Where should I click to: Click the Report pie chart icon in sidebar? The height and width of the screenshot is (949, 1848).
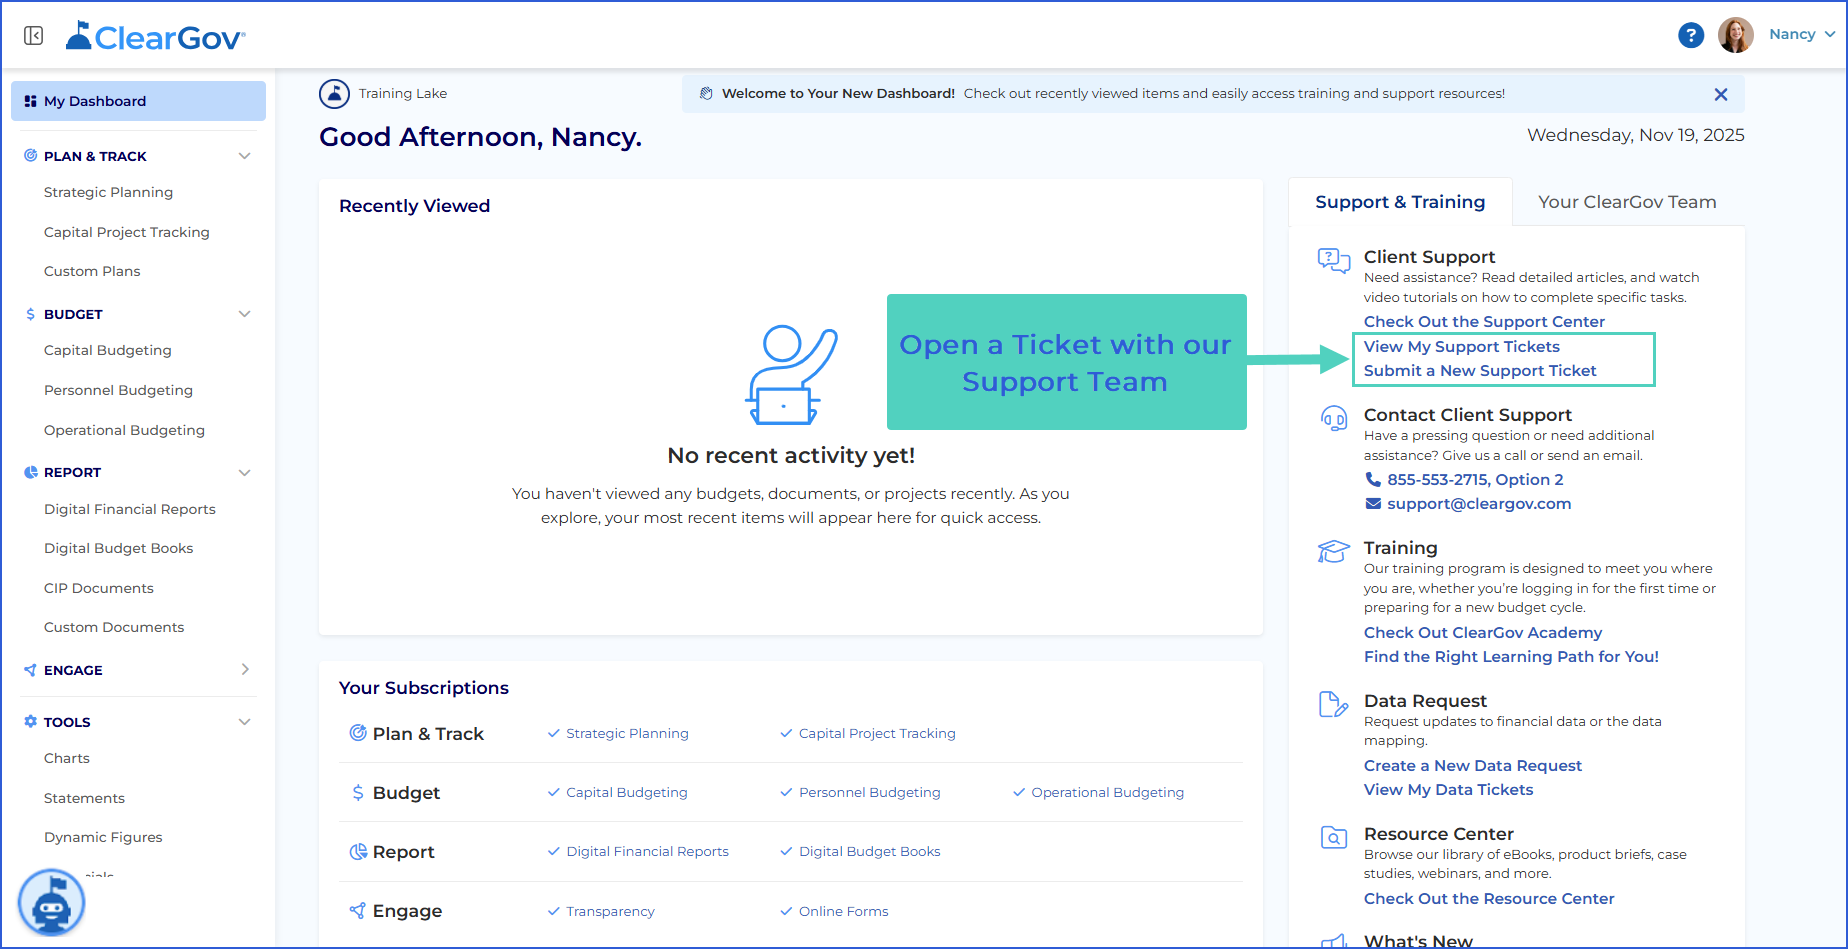31,472
